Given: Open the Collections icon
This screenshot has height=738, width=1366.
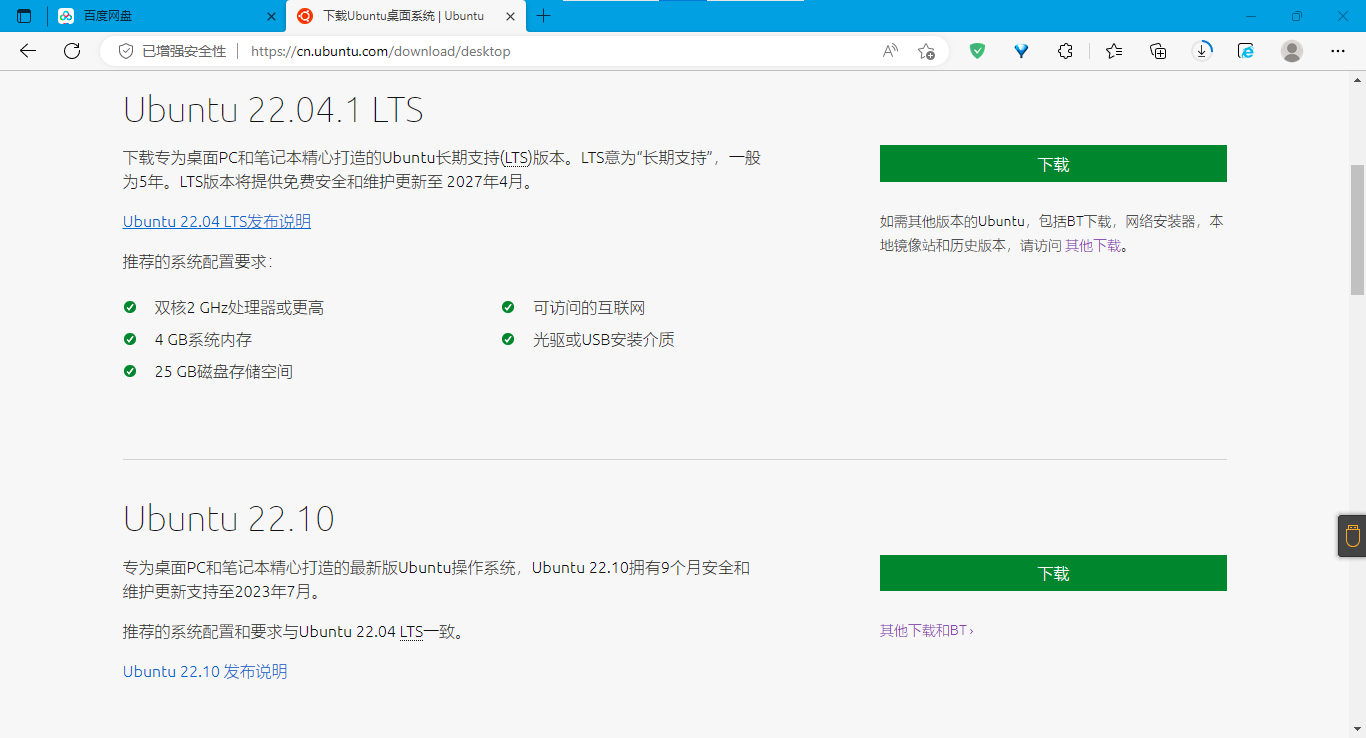Looking at the screenshot, I should 1158,51.
